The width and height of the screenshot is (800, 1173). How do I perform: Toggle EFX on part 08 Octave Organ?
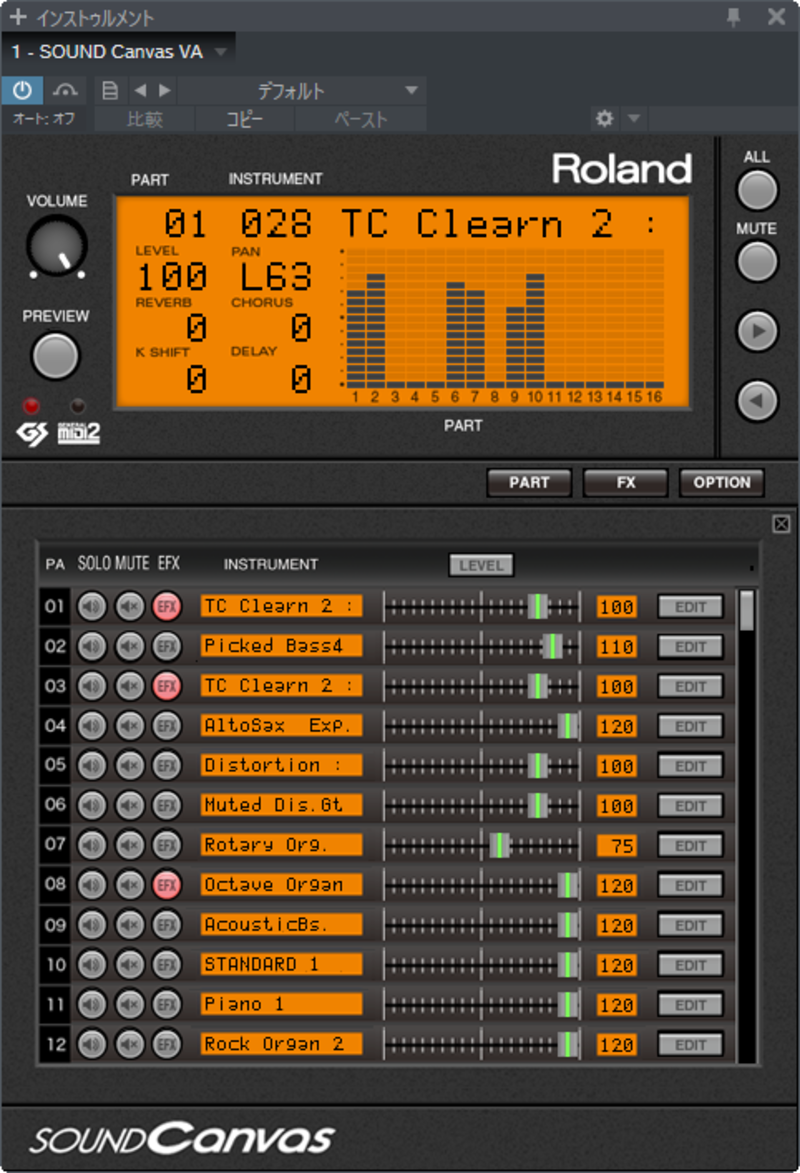coord(167,885)
